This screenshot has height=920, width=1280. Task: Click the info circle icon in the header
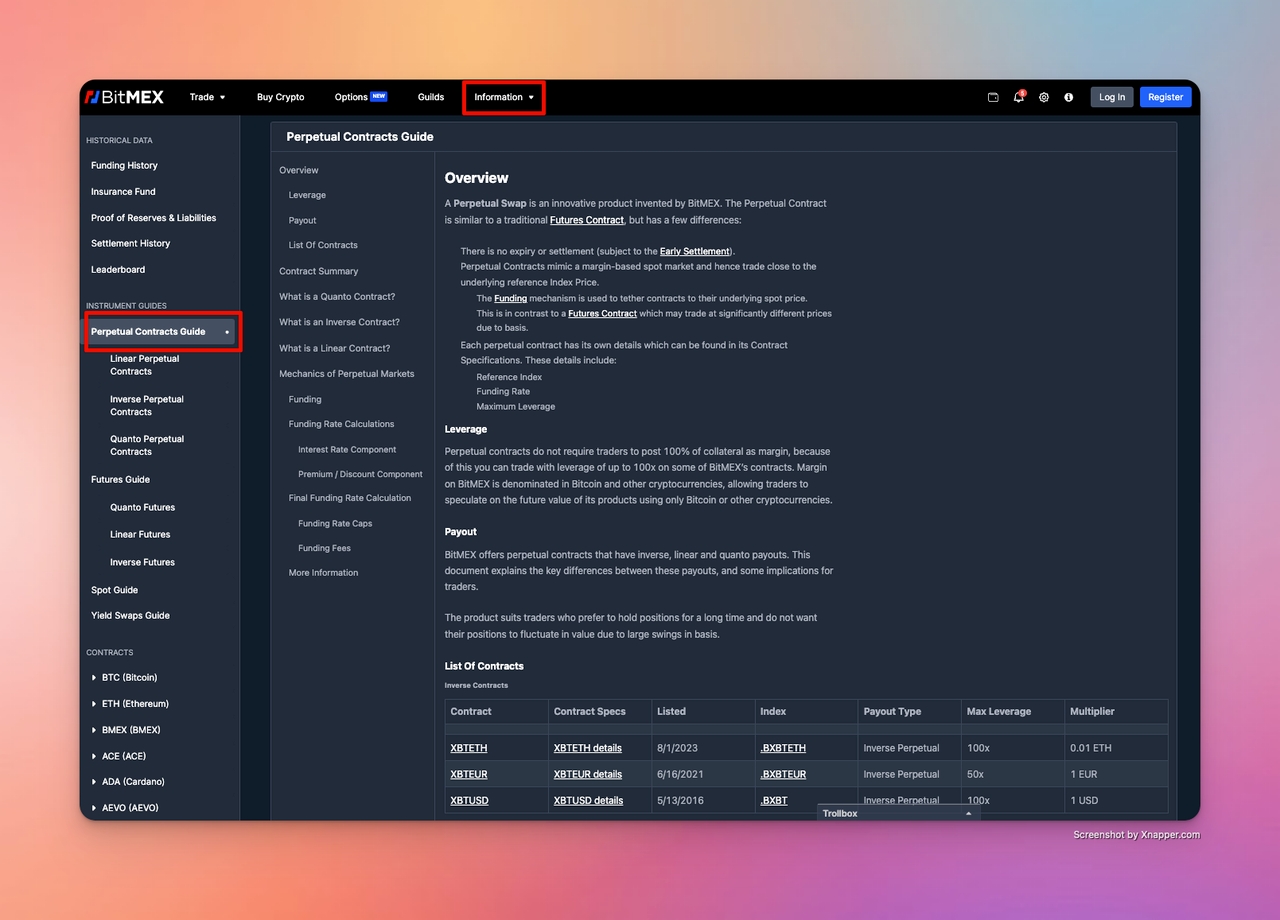(1069, 97)
